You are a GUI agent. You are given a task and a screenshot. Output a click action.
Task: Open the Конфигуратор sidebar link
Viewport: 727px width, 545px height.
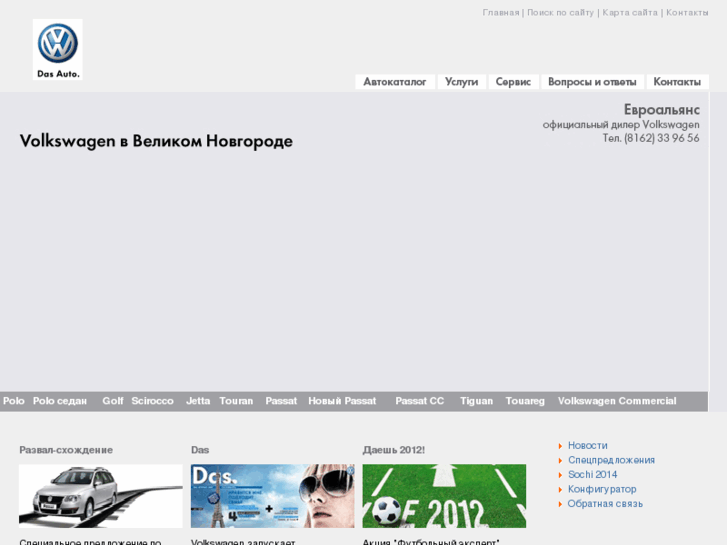[x=602, y=489]
